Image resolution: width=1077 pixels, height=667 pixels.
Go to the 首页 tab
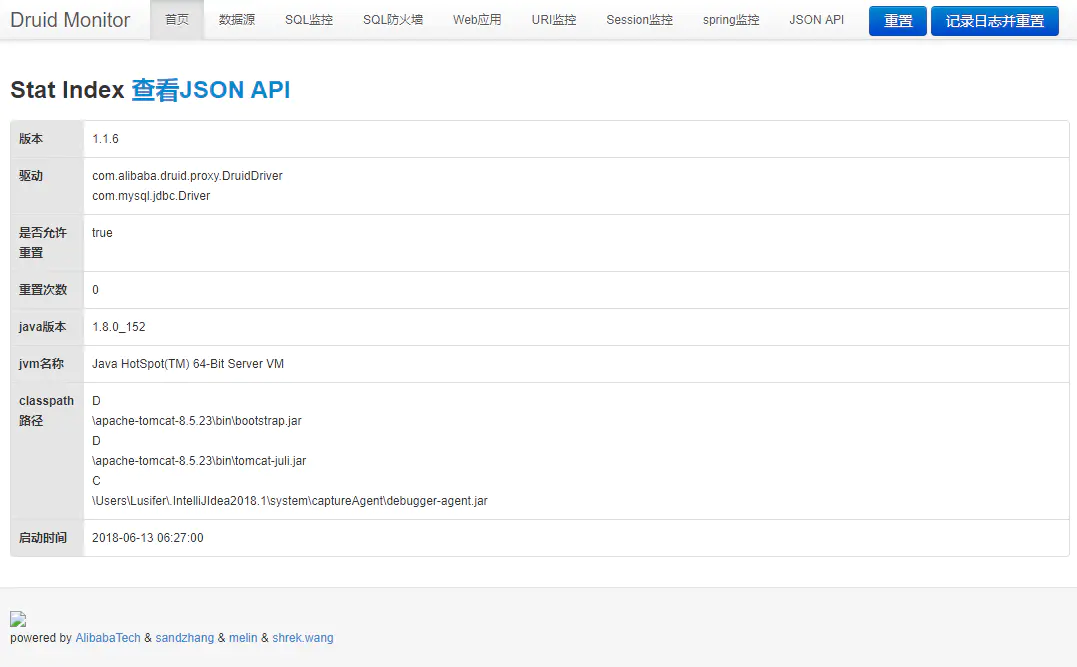point(177,20)
